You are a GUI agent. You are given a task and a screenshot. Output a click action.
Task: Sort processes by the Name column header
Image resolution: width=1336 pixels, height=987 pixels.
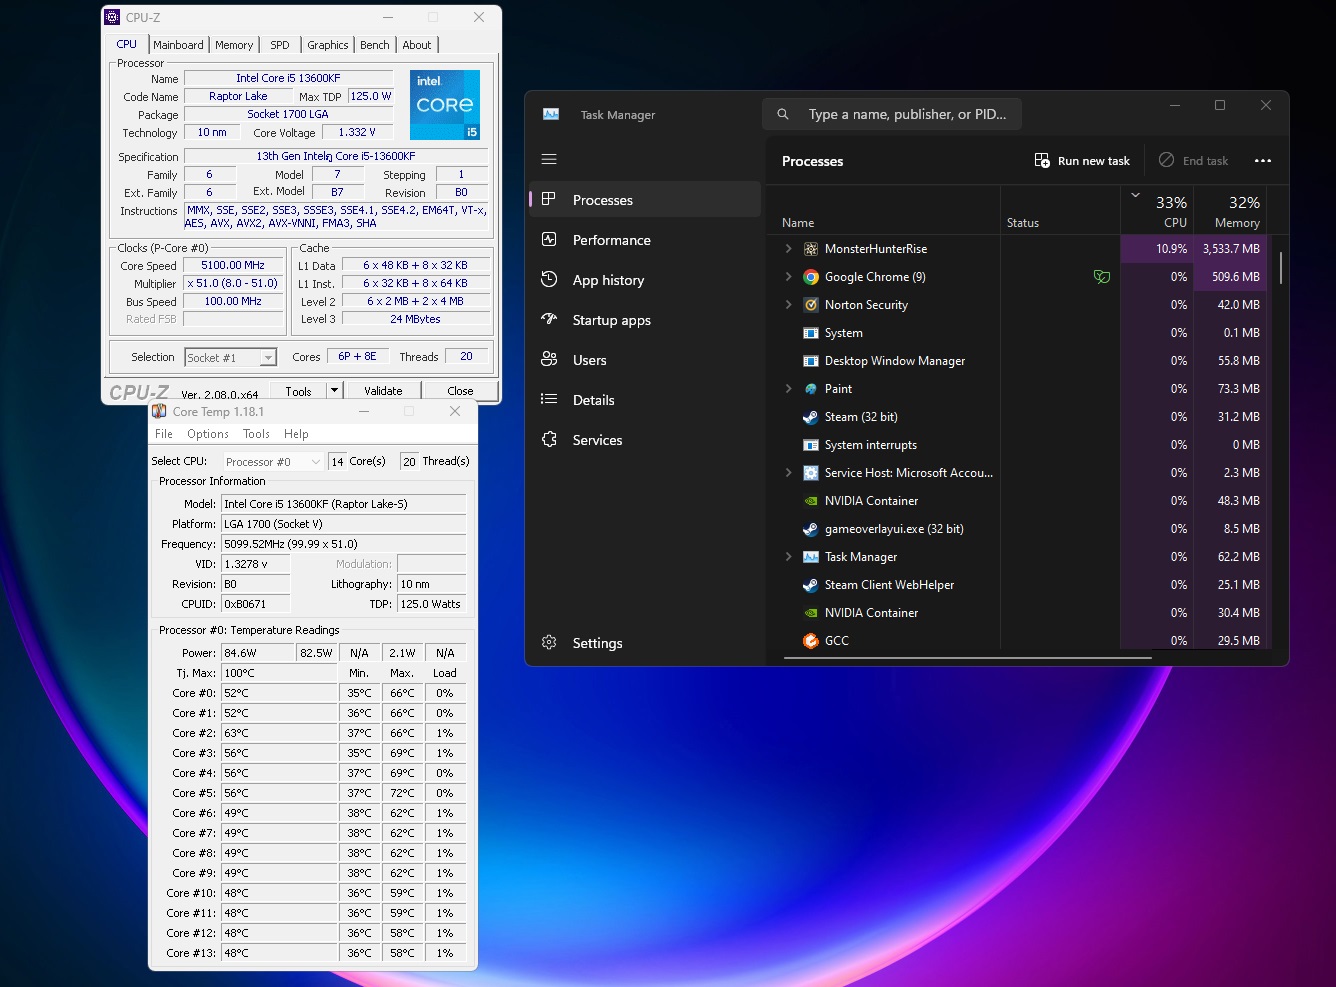[798, 223]
